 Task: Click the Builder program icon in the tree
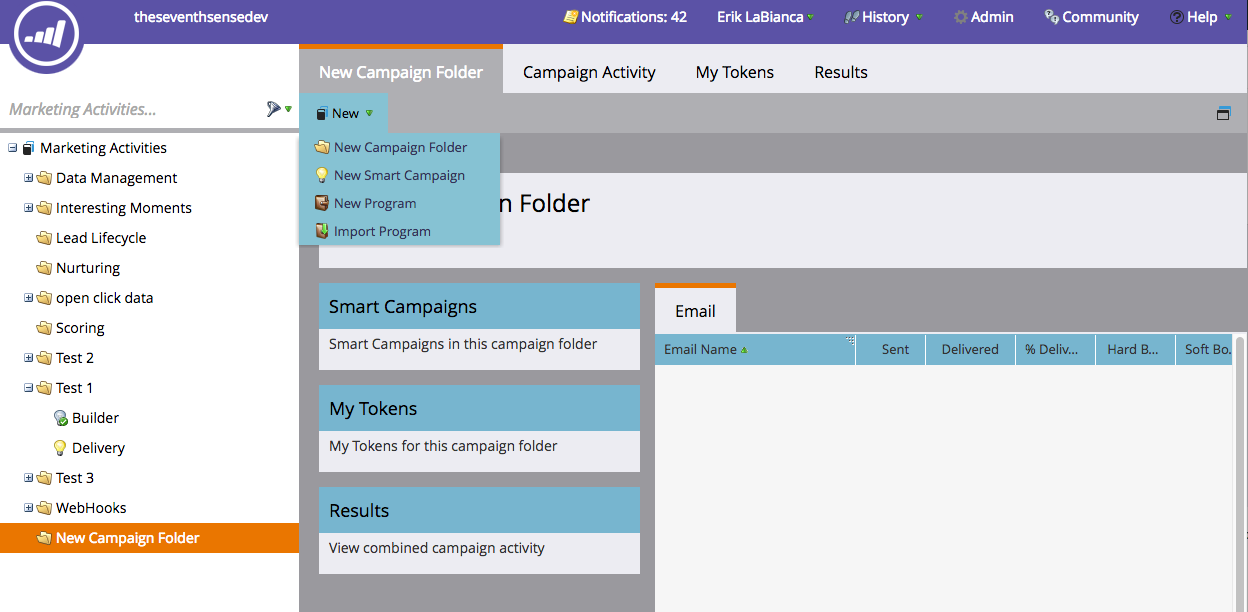coord(61,418)
